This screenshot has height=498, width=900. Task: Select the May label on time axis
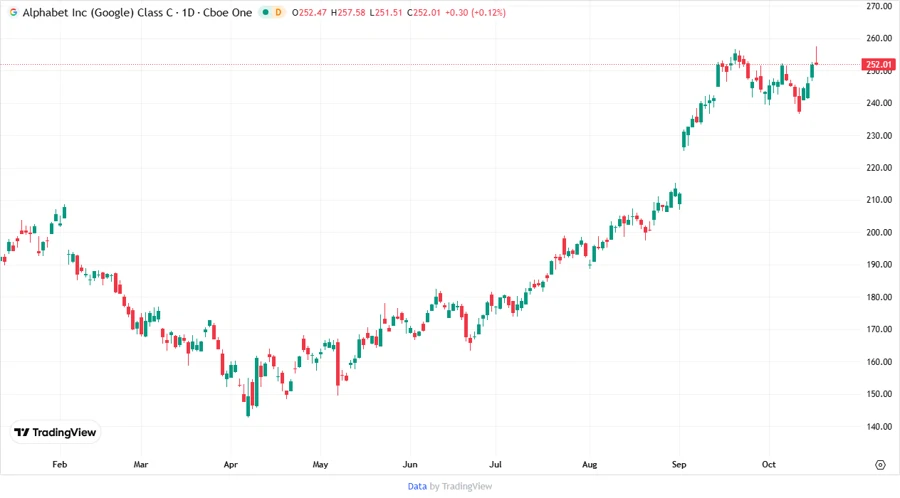[320, 464]
